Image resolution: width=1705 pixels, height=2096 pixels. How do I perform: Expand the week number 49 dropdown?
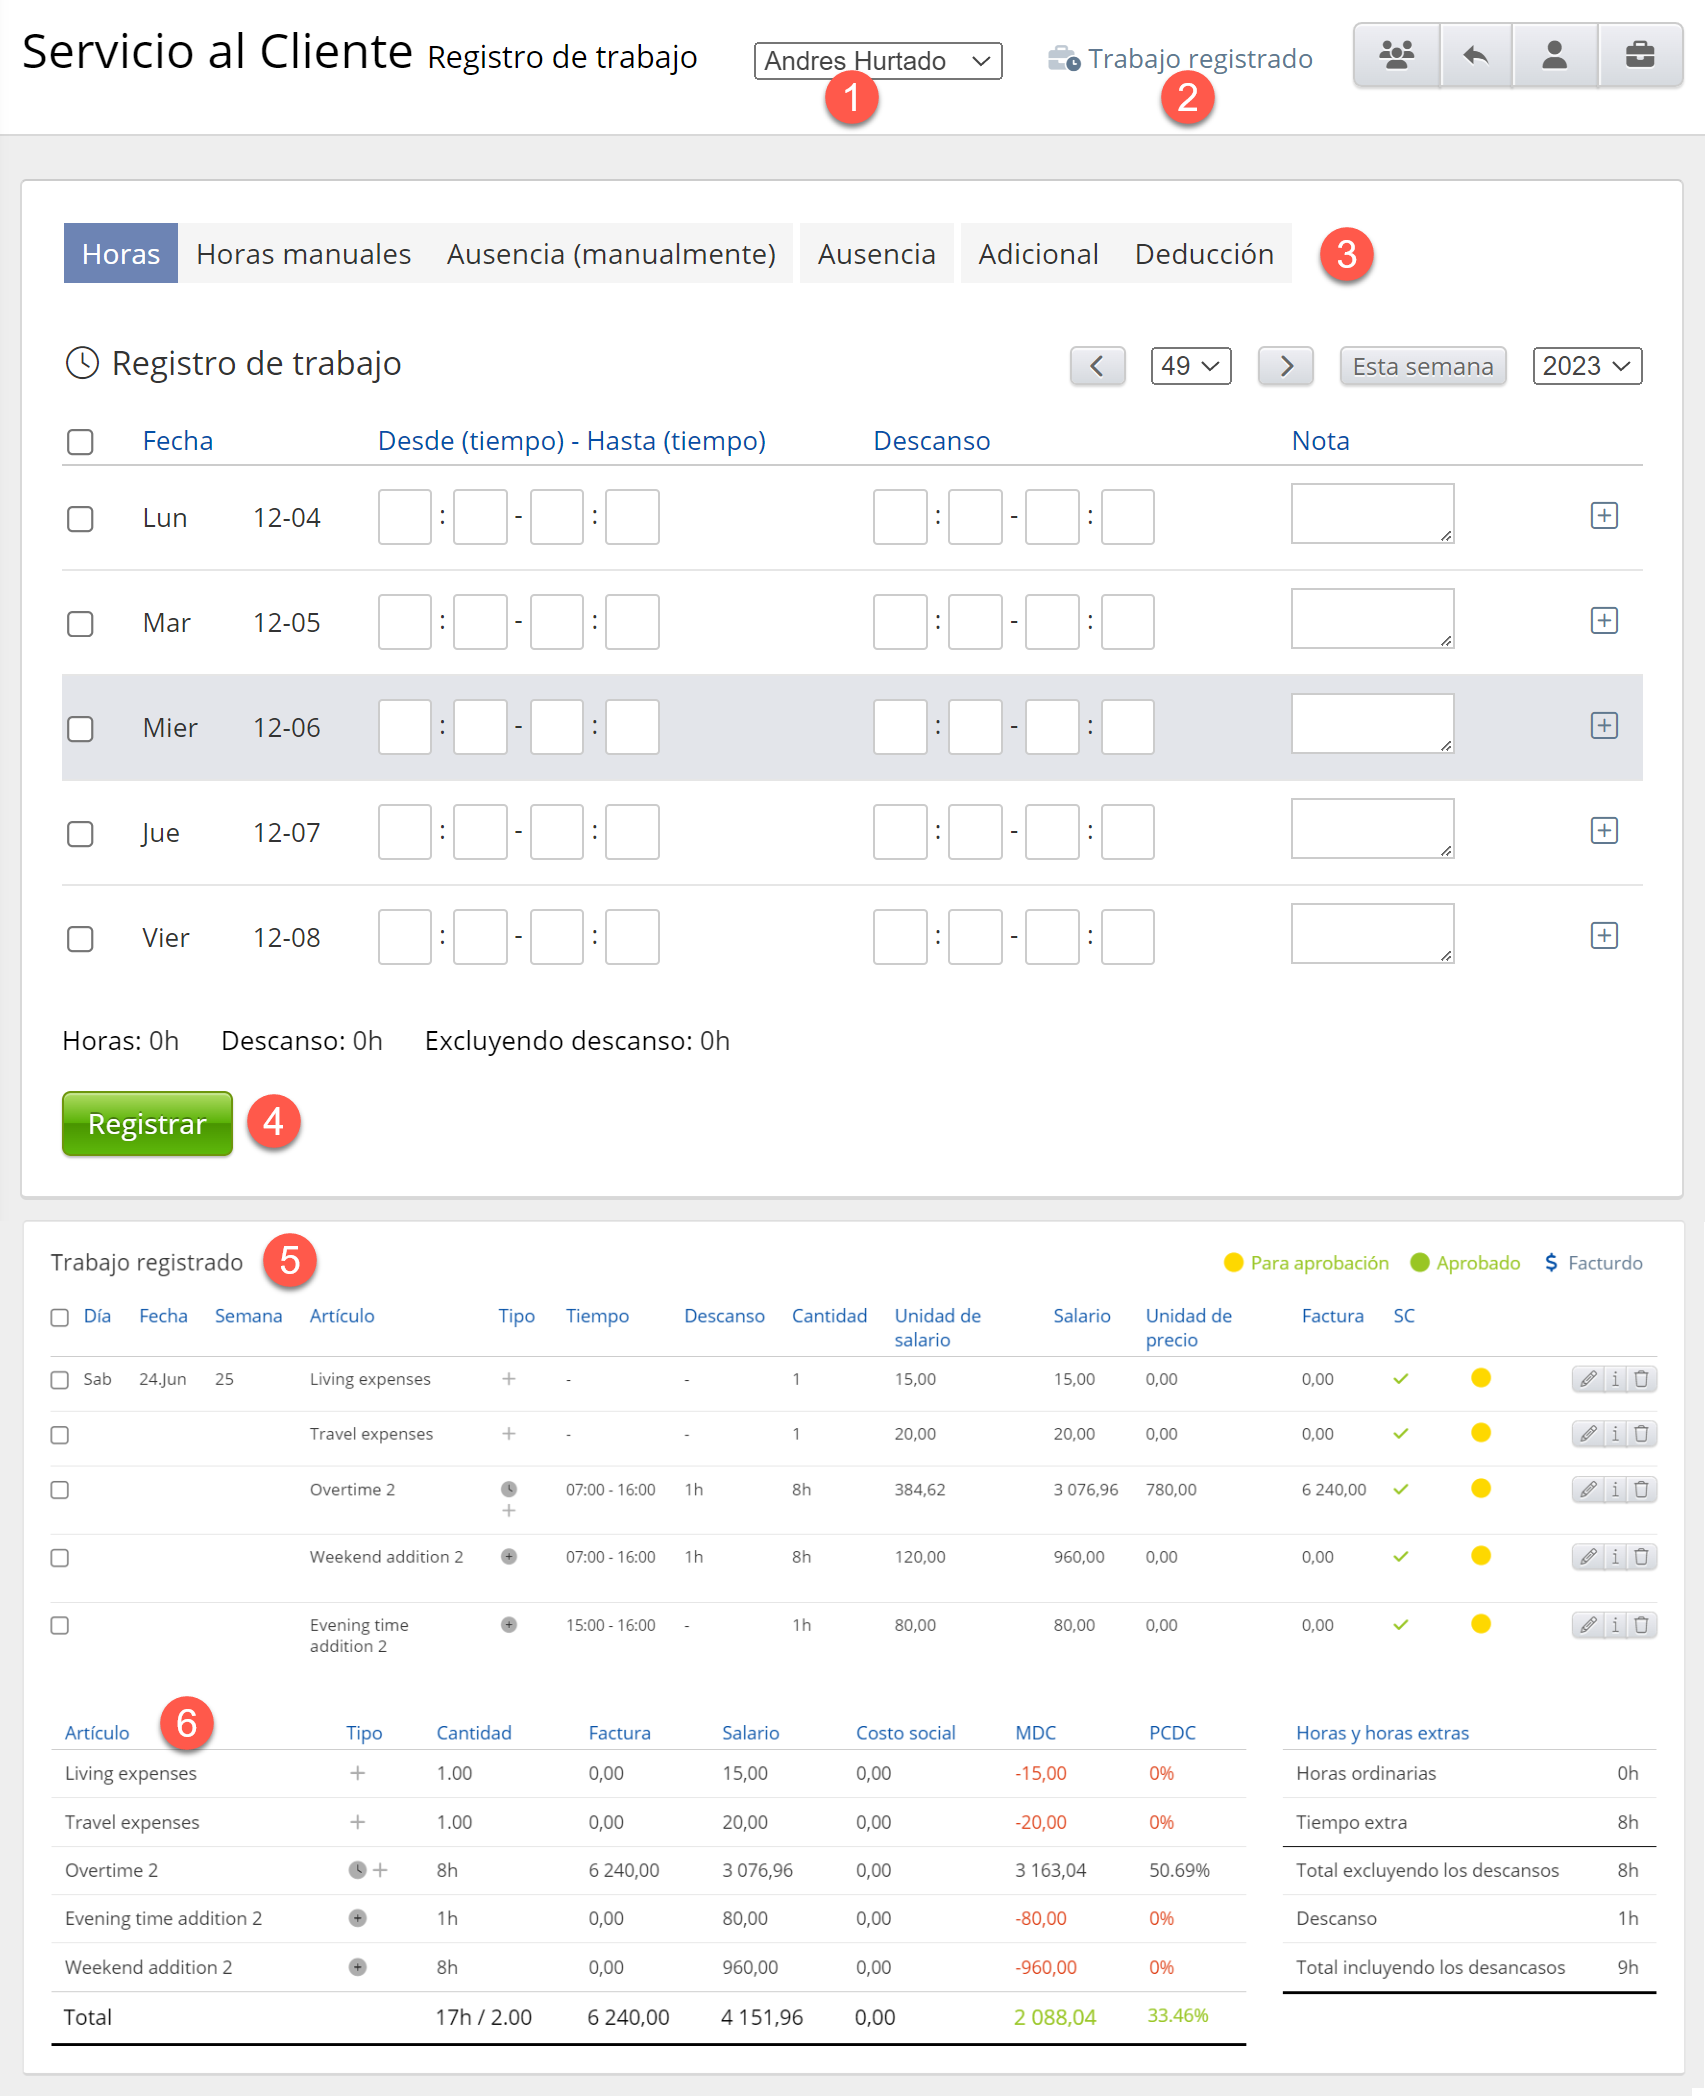pyautogui.click(x=1190, y=366)
